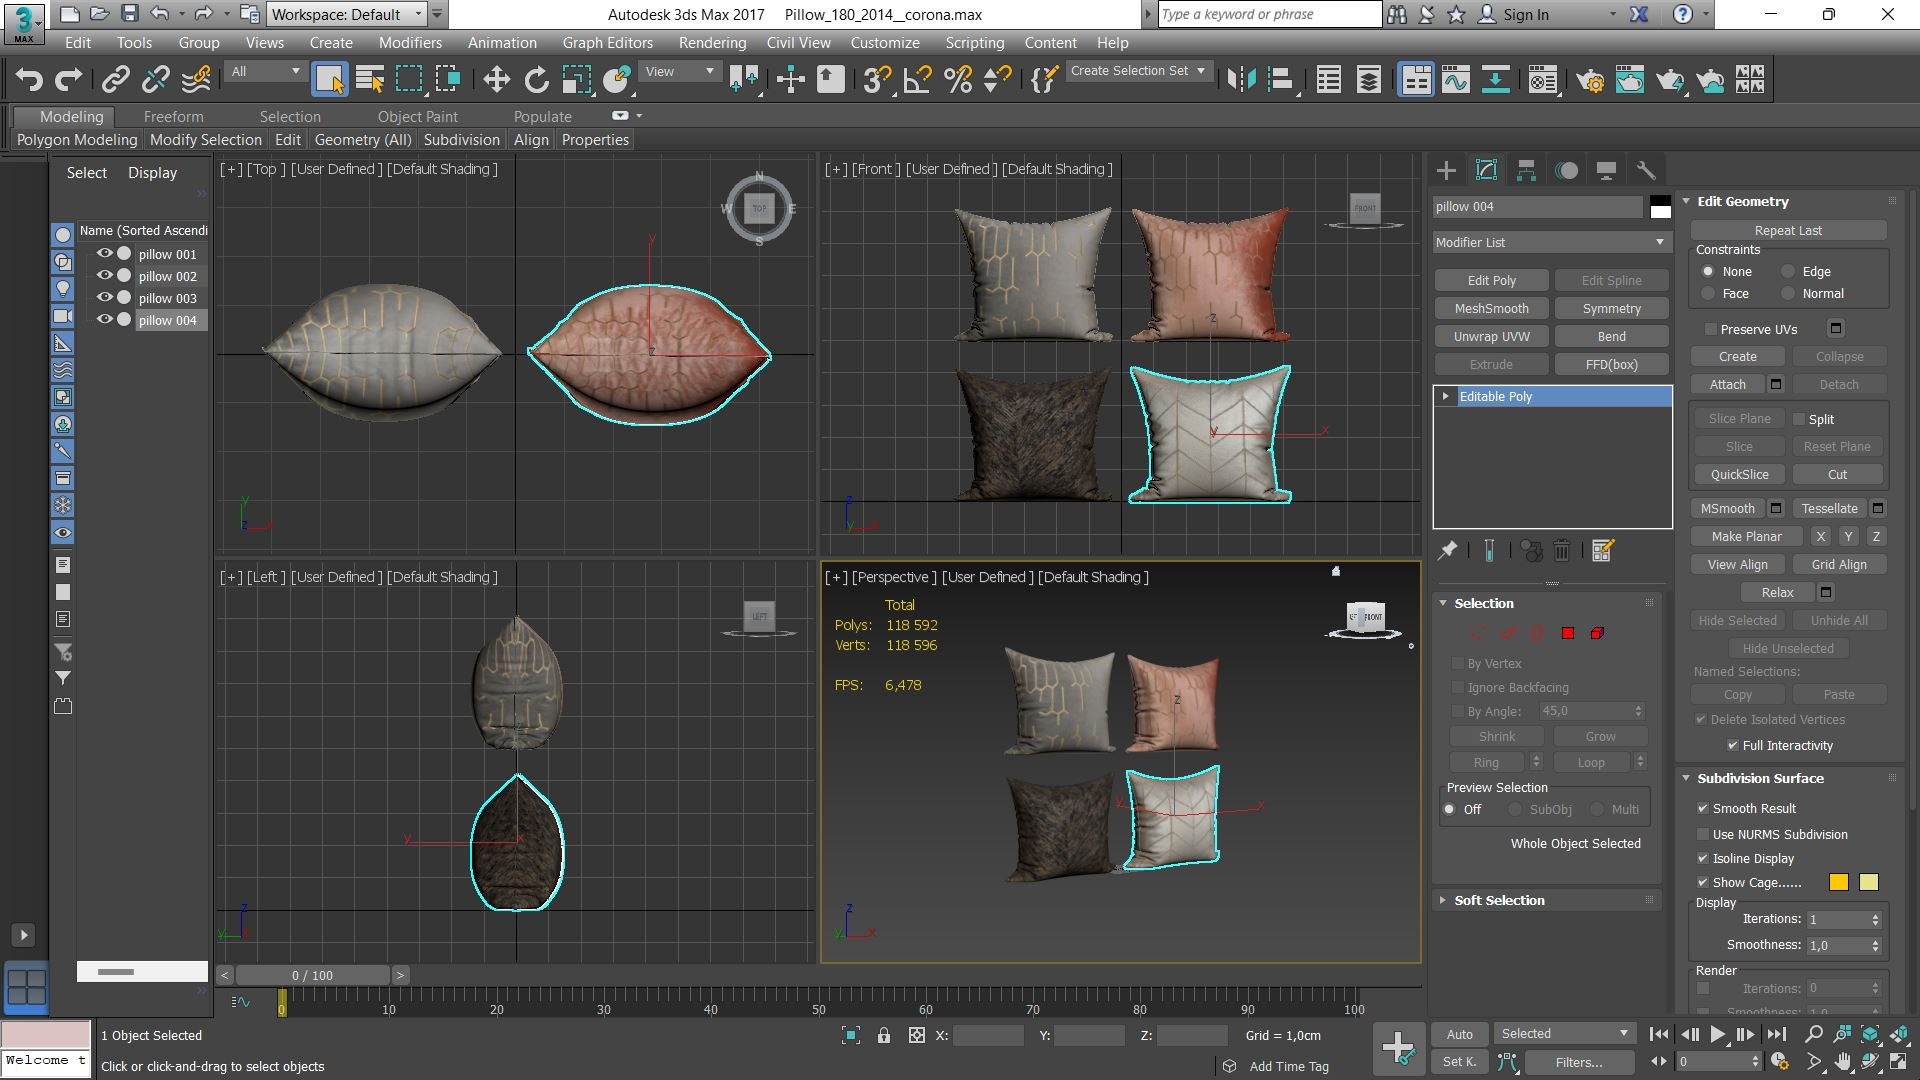The width and height of the screenshot is (1920, 1080).
Task: Choose the Select Object tool
Action: 329,80
